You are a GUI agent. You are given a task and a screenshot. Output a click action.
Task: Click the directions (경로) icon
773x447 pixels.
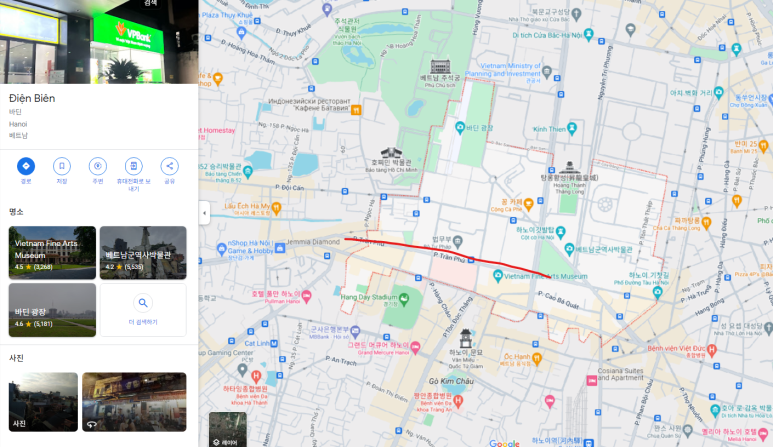coord(26,166)
